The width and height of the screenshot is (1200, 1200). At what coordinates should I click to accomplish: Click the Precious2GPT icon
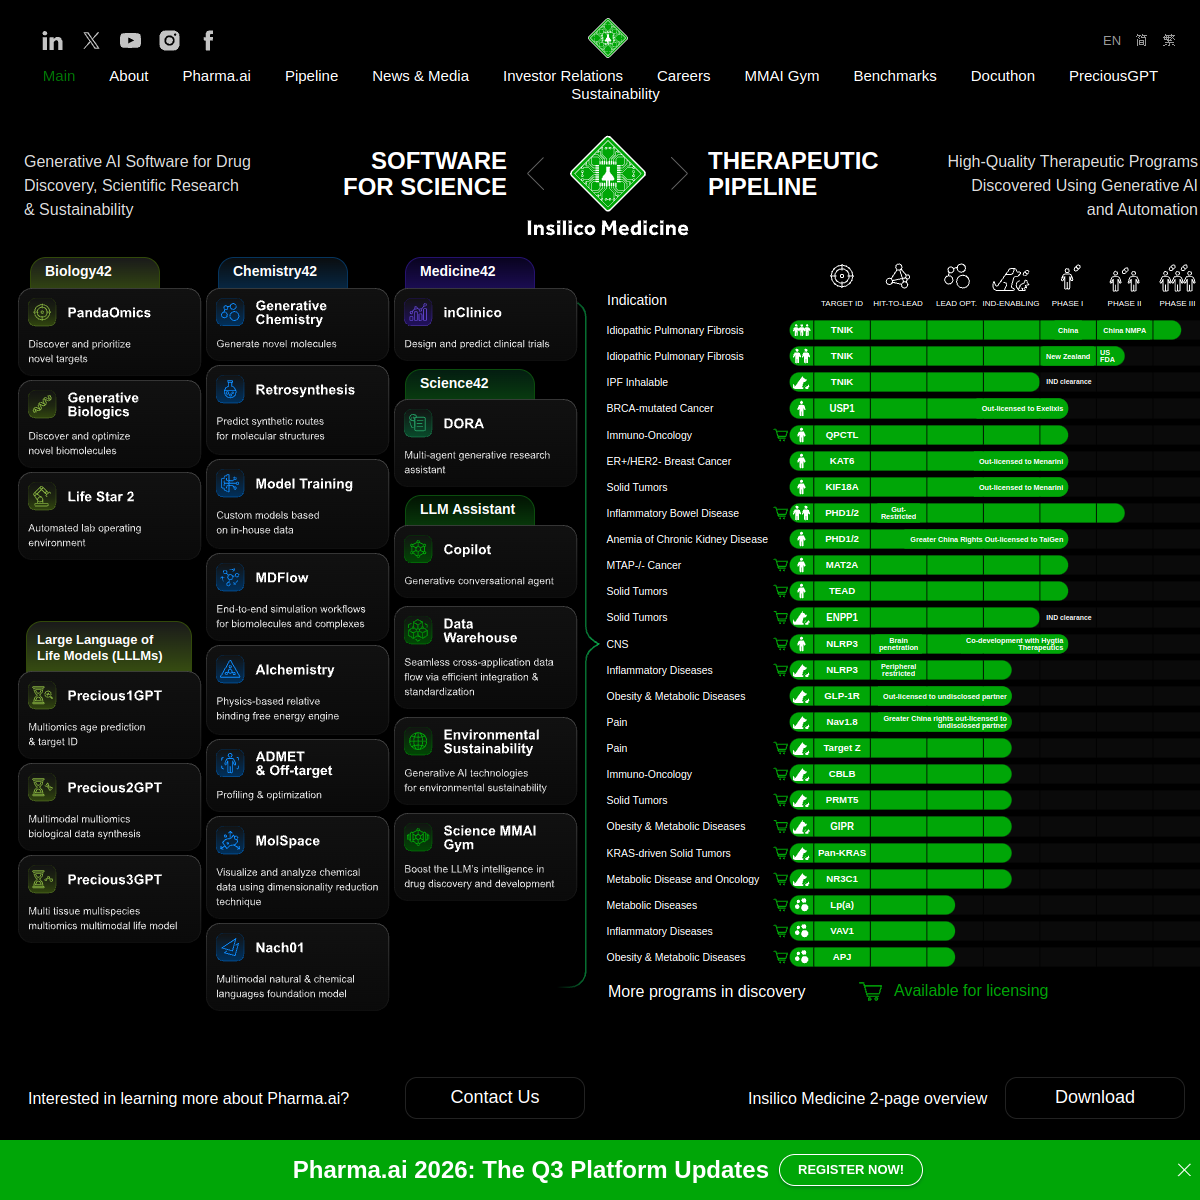click(x=43, y=787)
